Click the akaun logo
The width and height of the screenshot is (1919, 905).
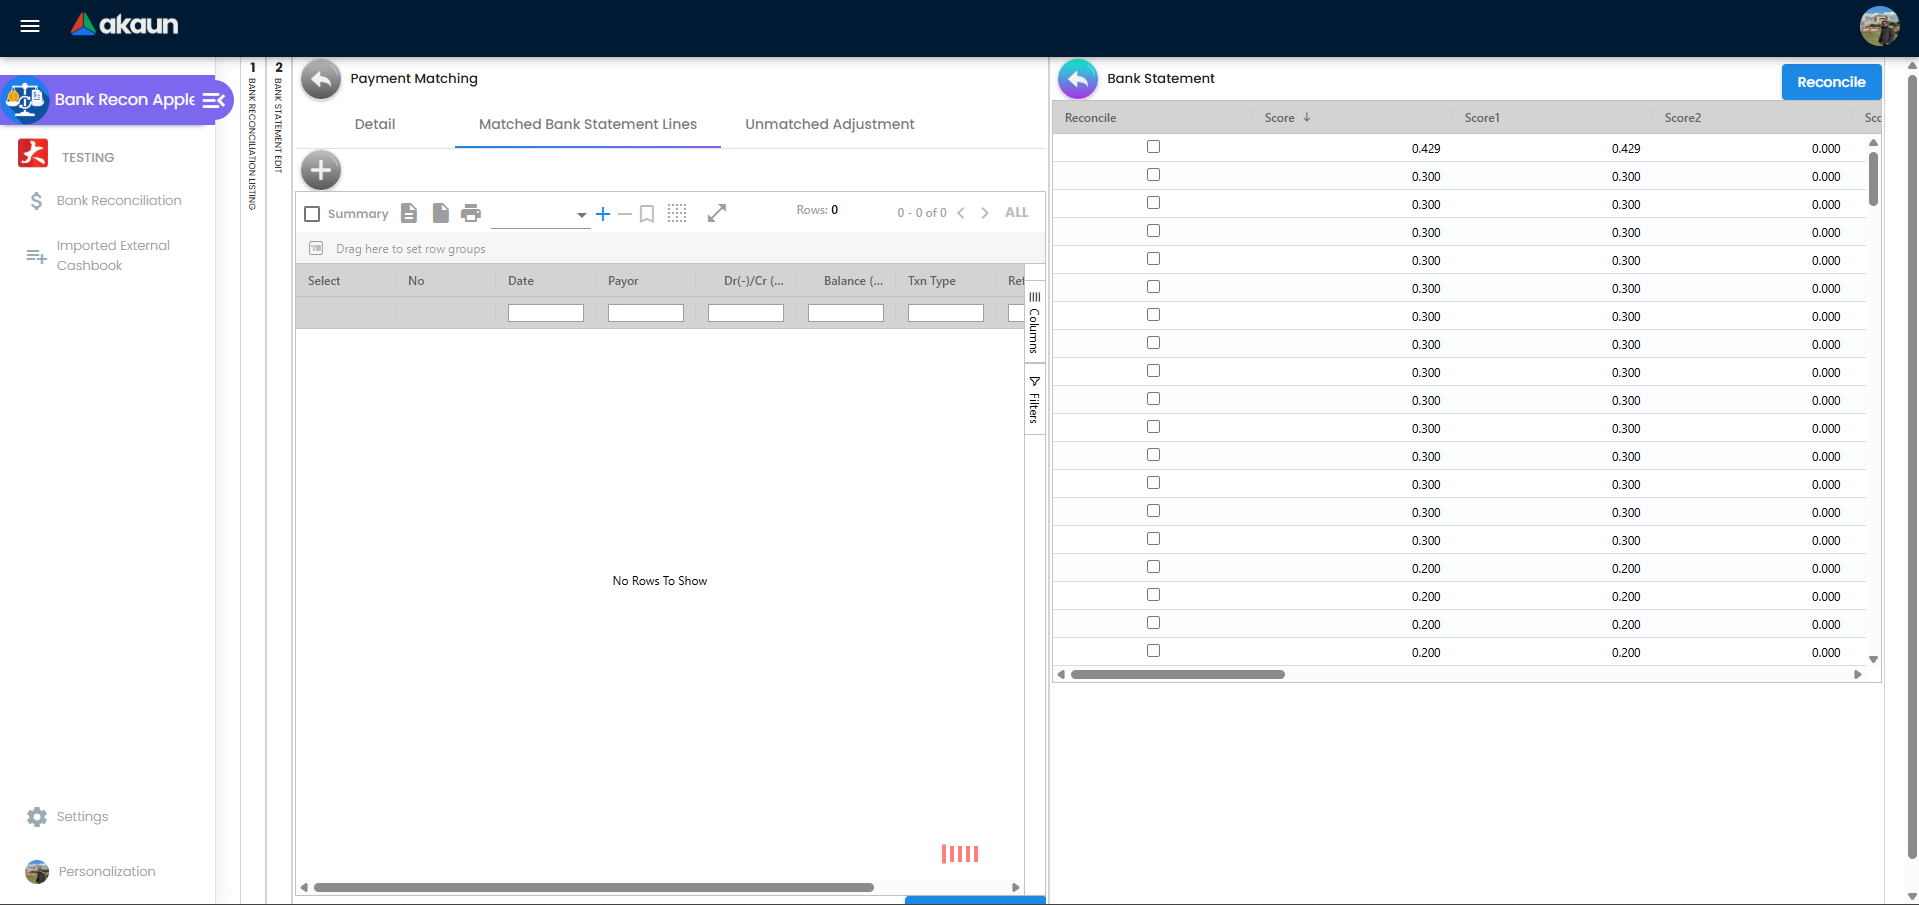124,24
